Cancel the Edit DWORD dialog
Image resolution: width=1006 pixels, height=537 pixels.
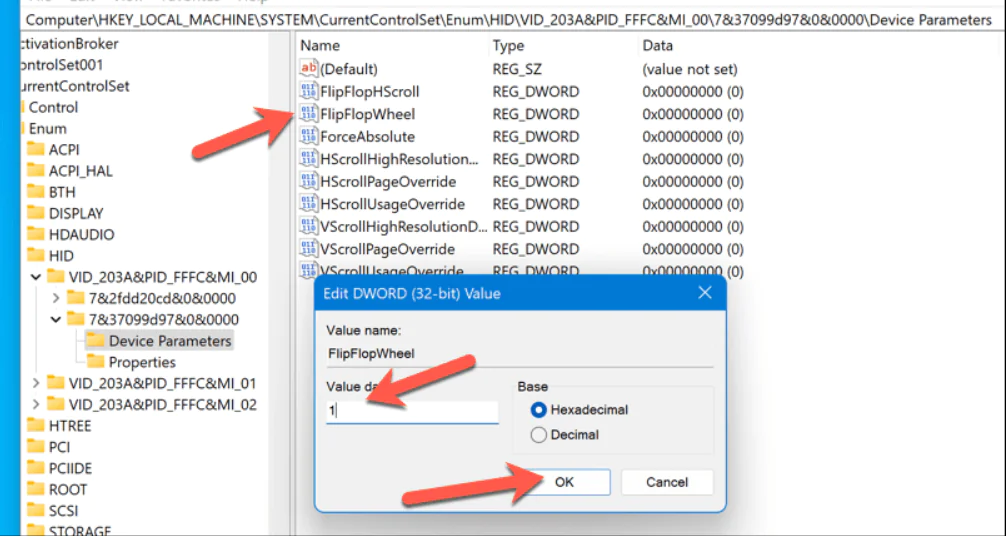667,482
